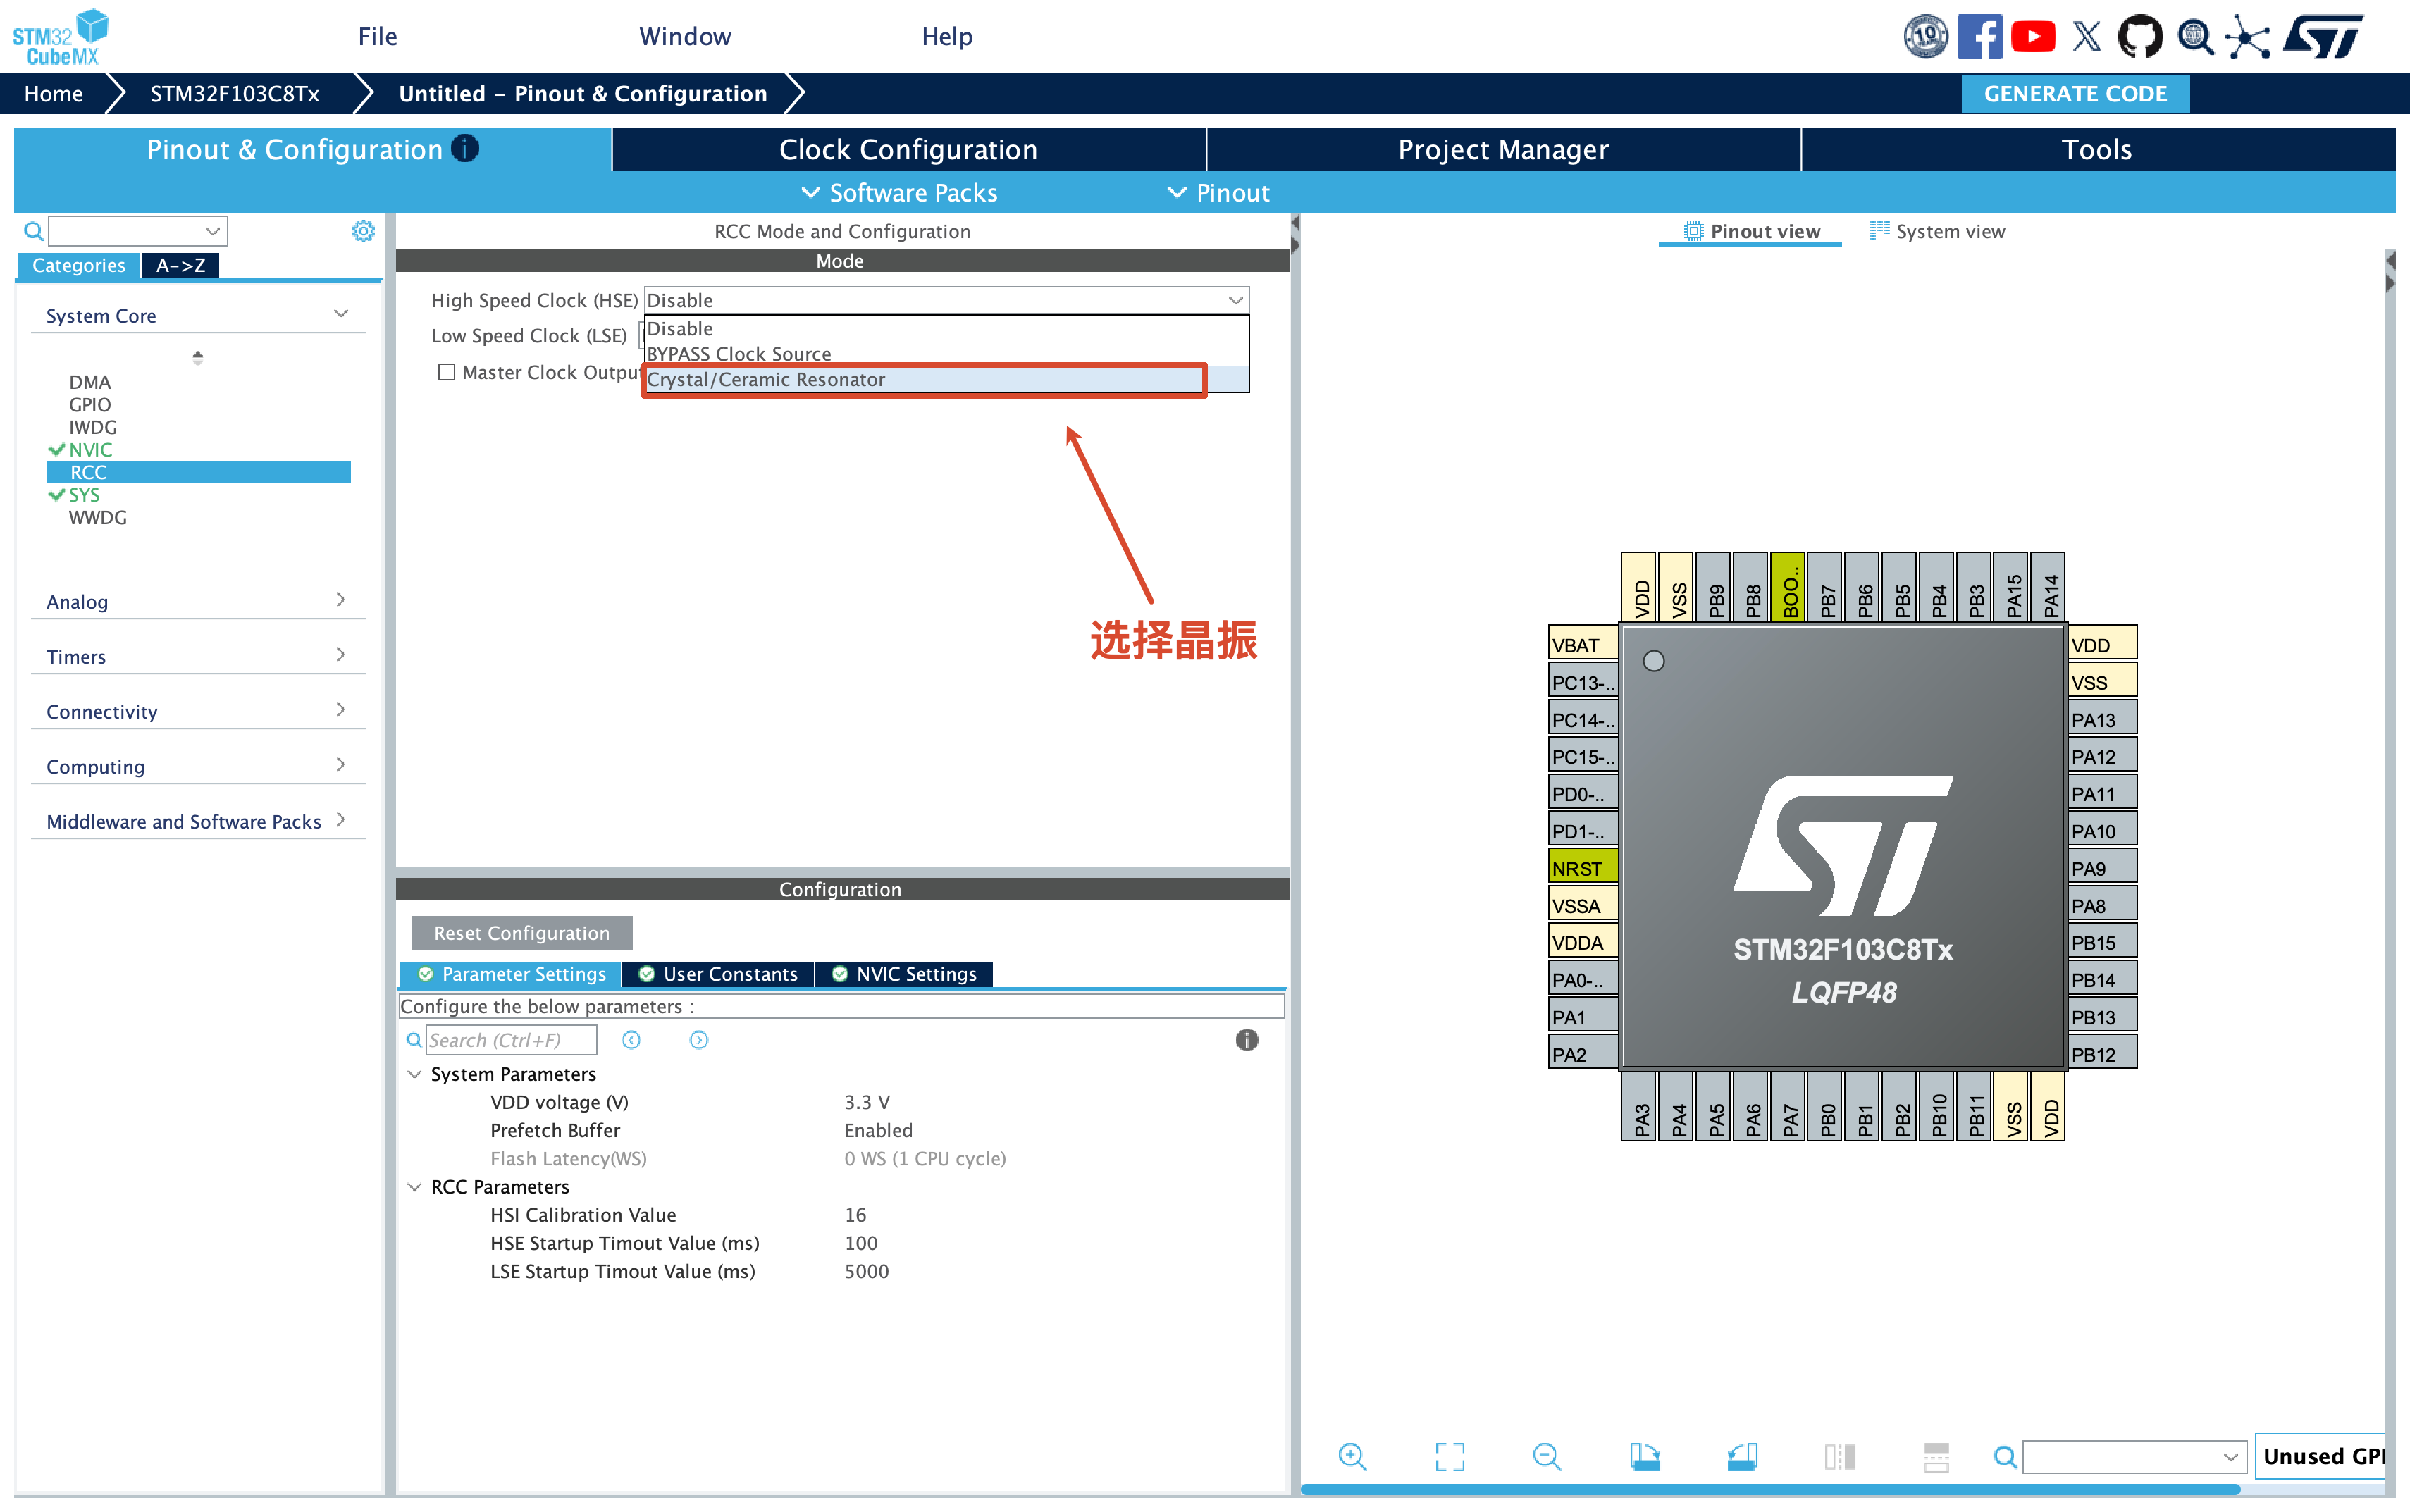The image size is (2410, 1512).
Task: Collapse the RCC Parameters group
Action: tap(414, 1187)
